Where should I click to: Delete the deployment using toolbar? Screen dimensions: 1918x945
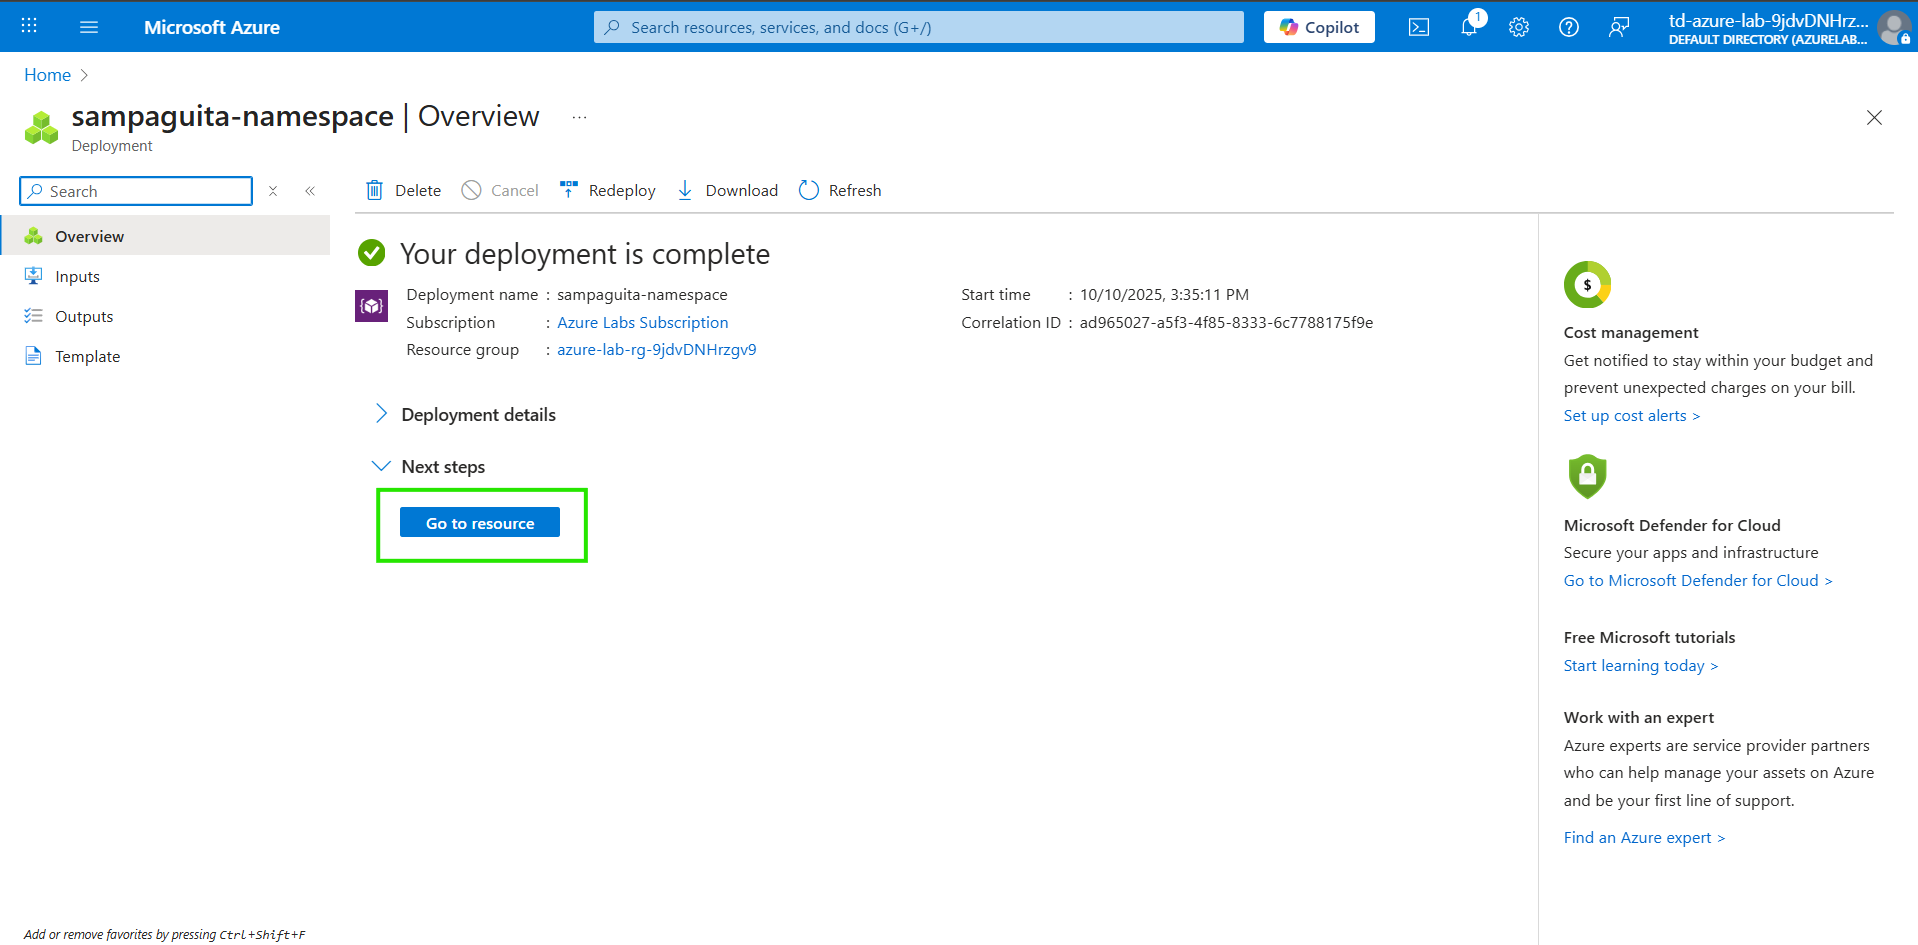coord(403,190)
